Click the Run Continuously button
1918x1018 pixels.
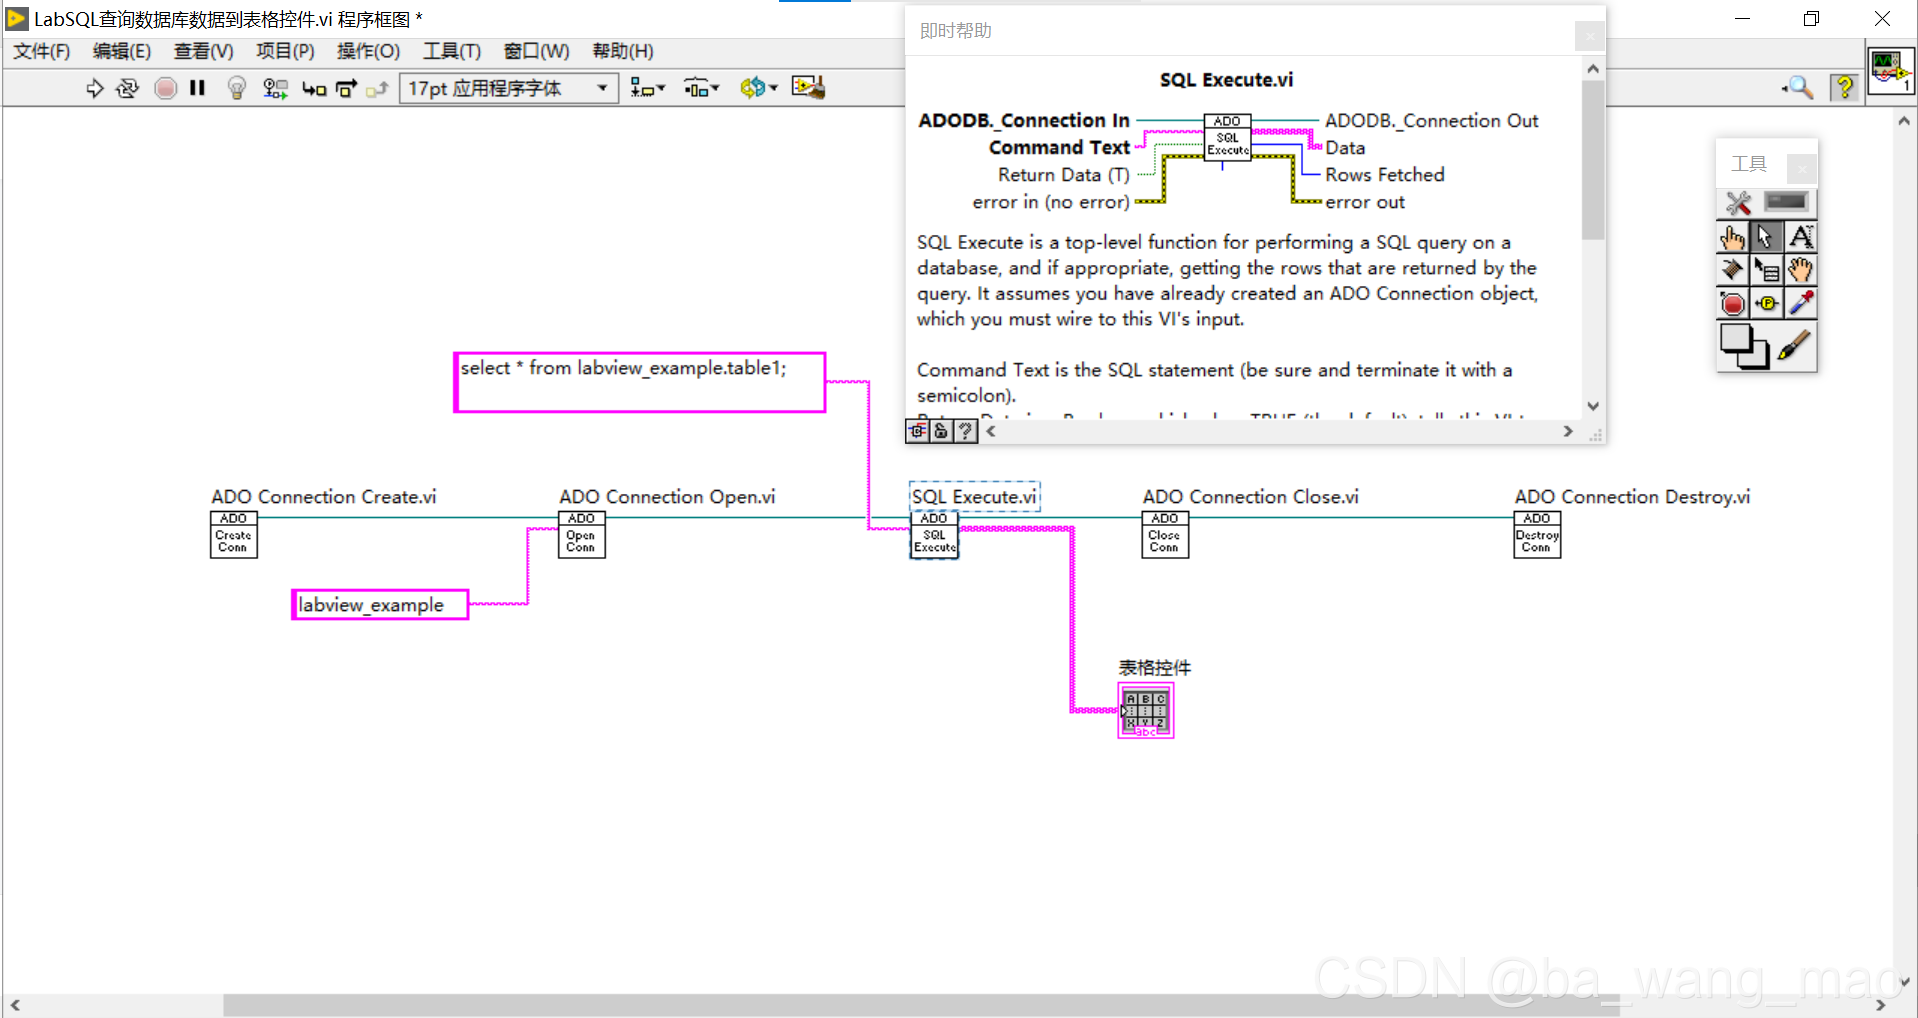127,88
